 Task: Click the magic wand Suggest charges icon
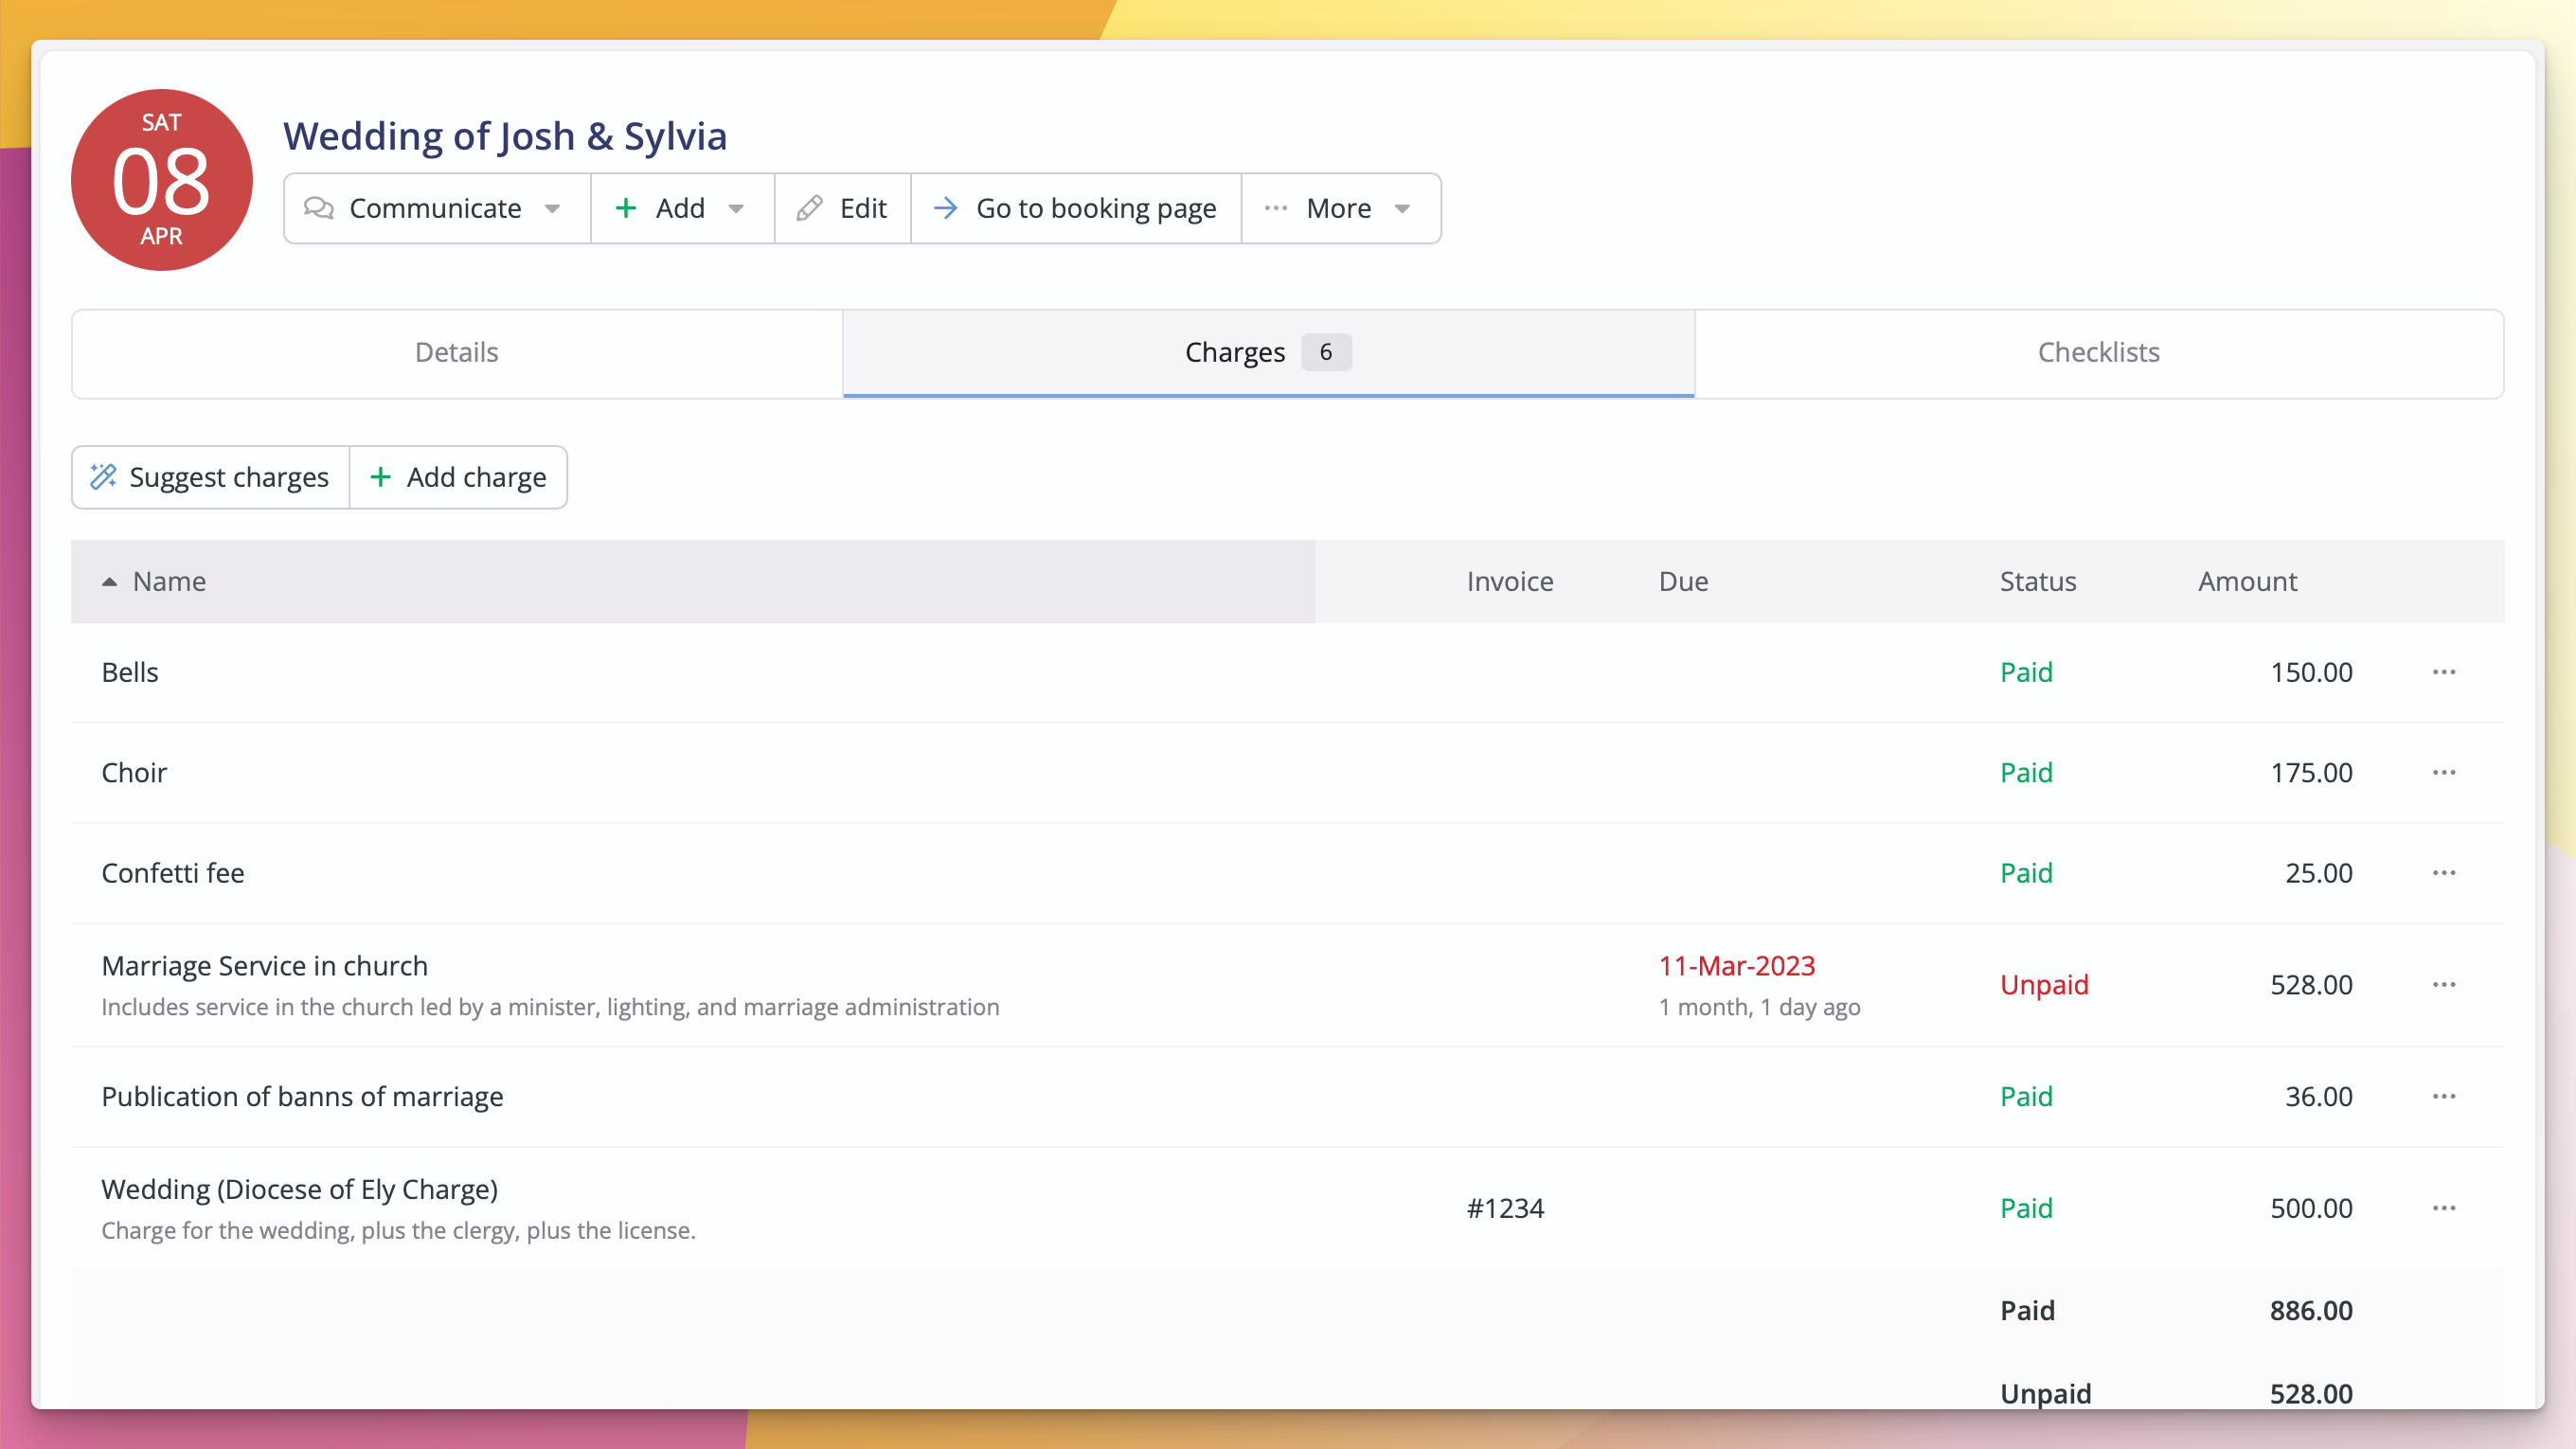click(x=104, y=476)
